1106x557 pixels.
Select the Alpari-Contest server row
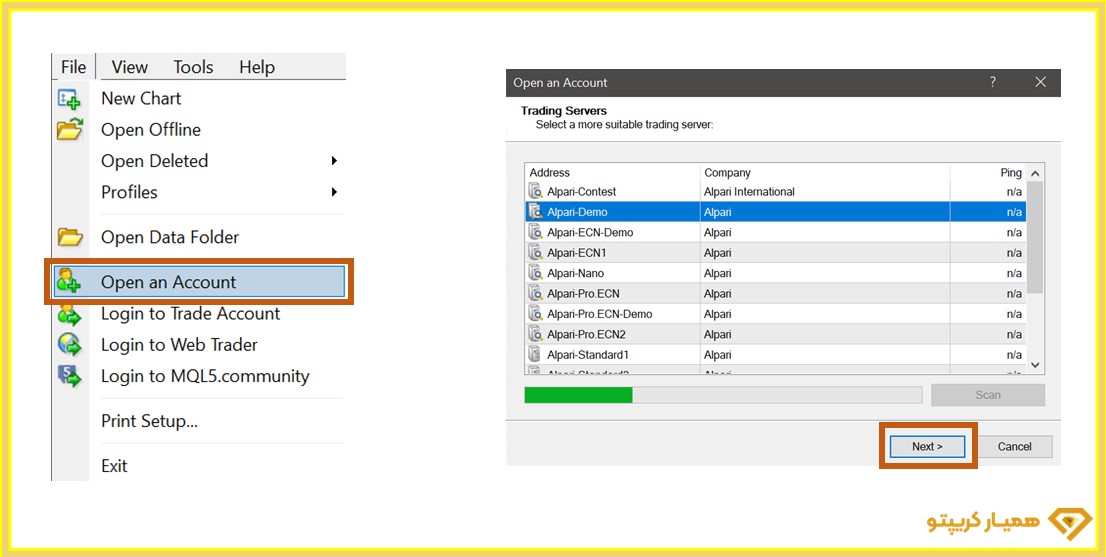(x=775, y=192)
